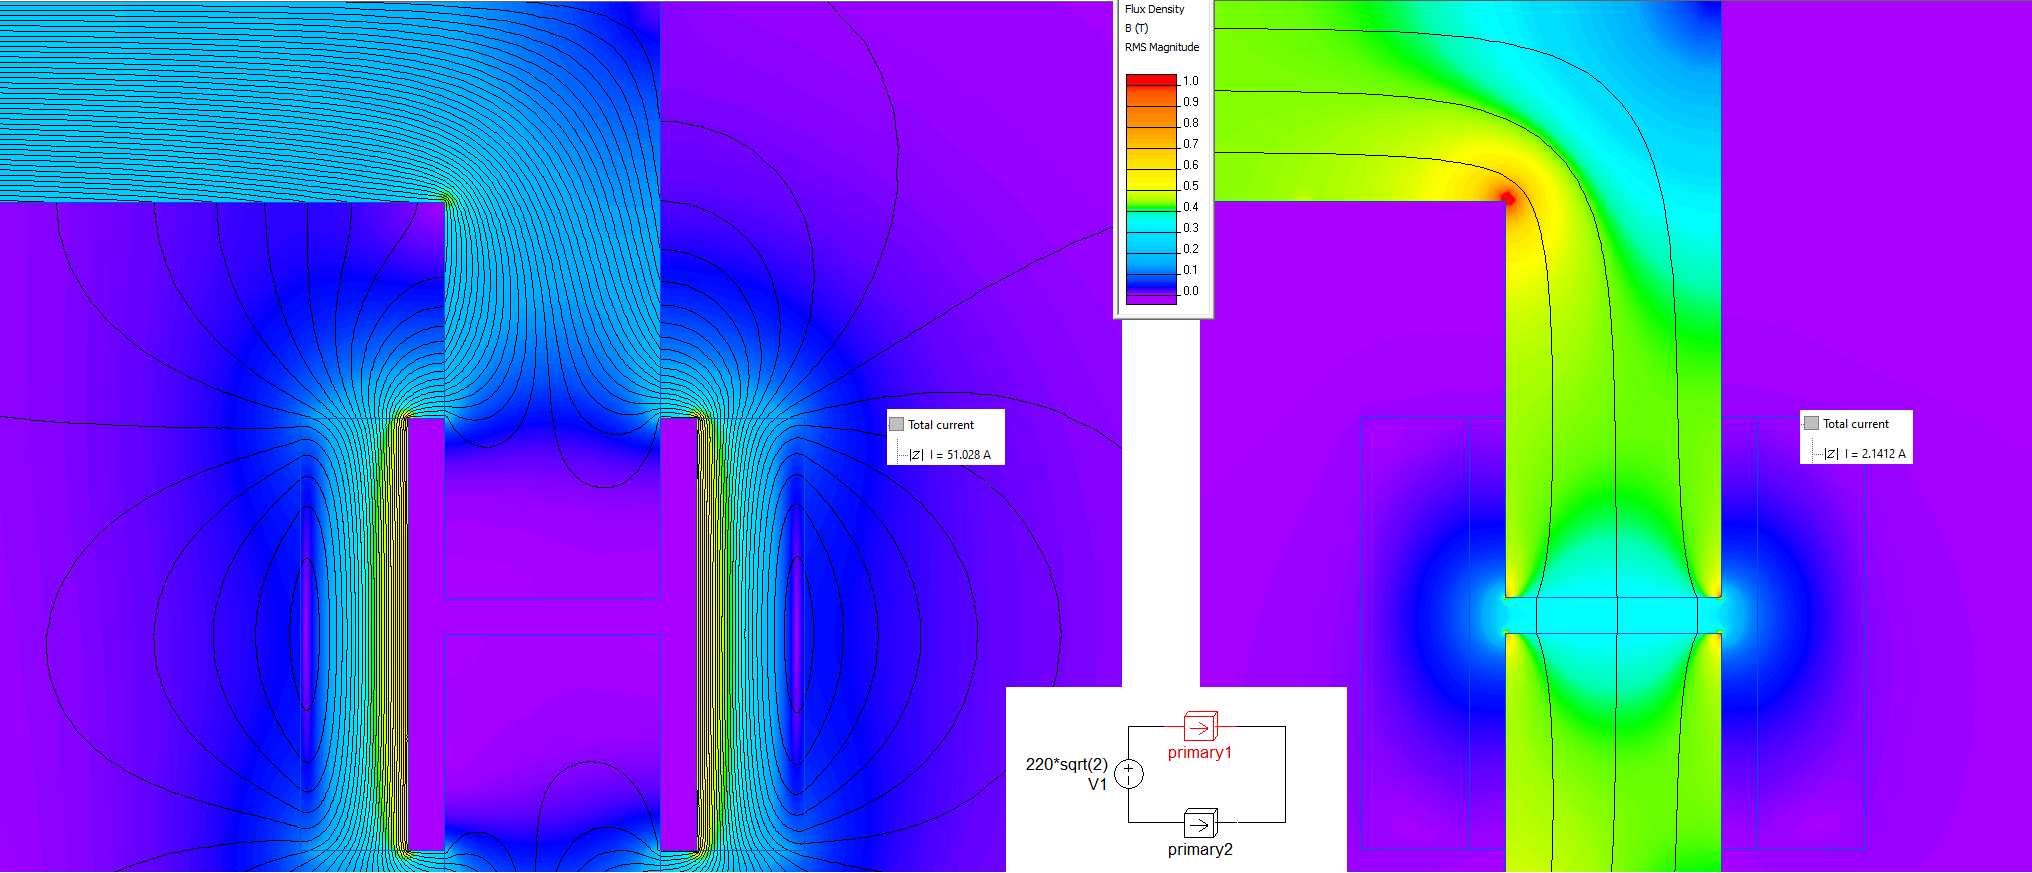Click the 220*sqrt(2) source value
2032x873 pixels.
1066,764
